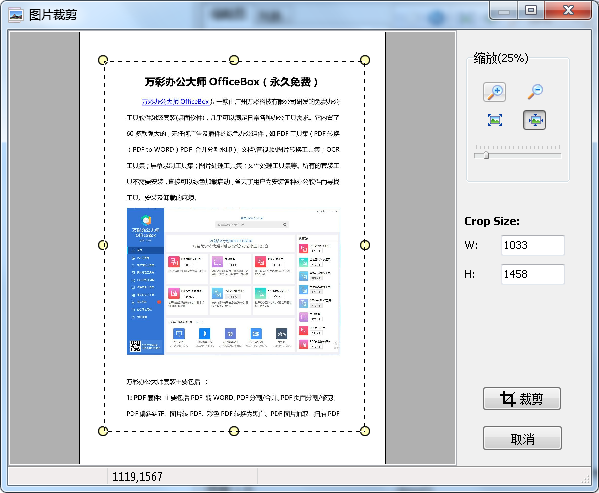Click the 裁剪 crop button
The height and width of the screenshot is (493, 599).
tap(522, 399)
